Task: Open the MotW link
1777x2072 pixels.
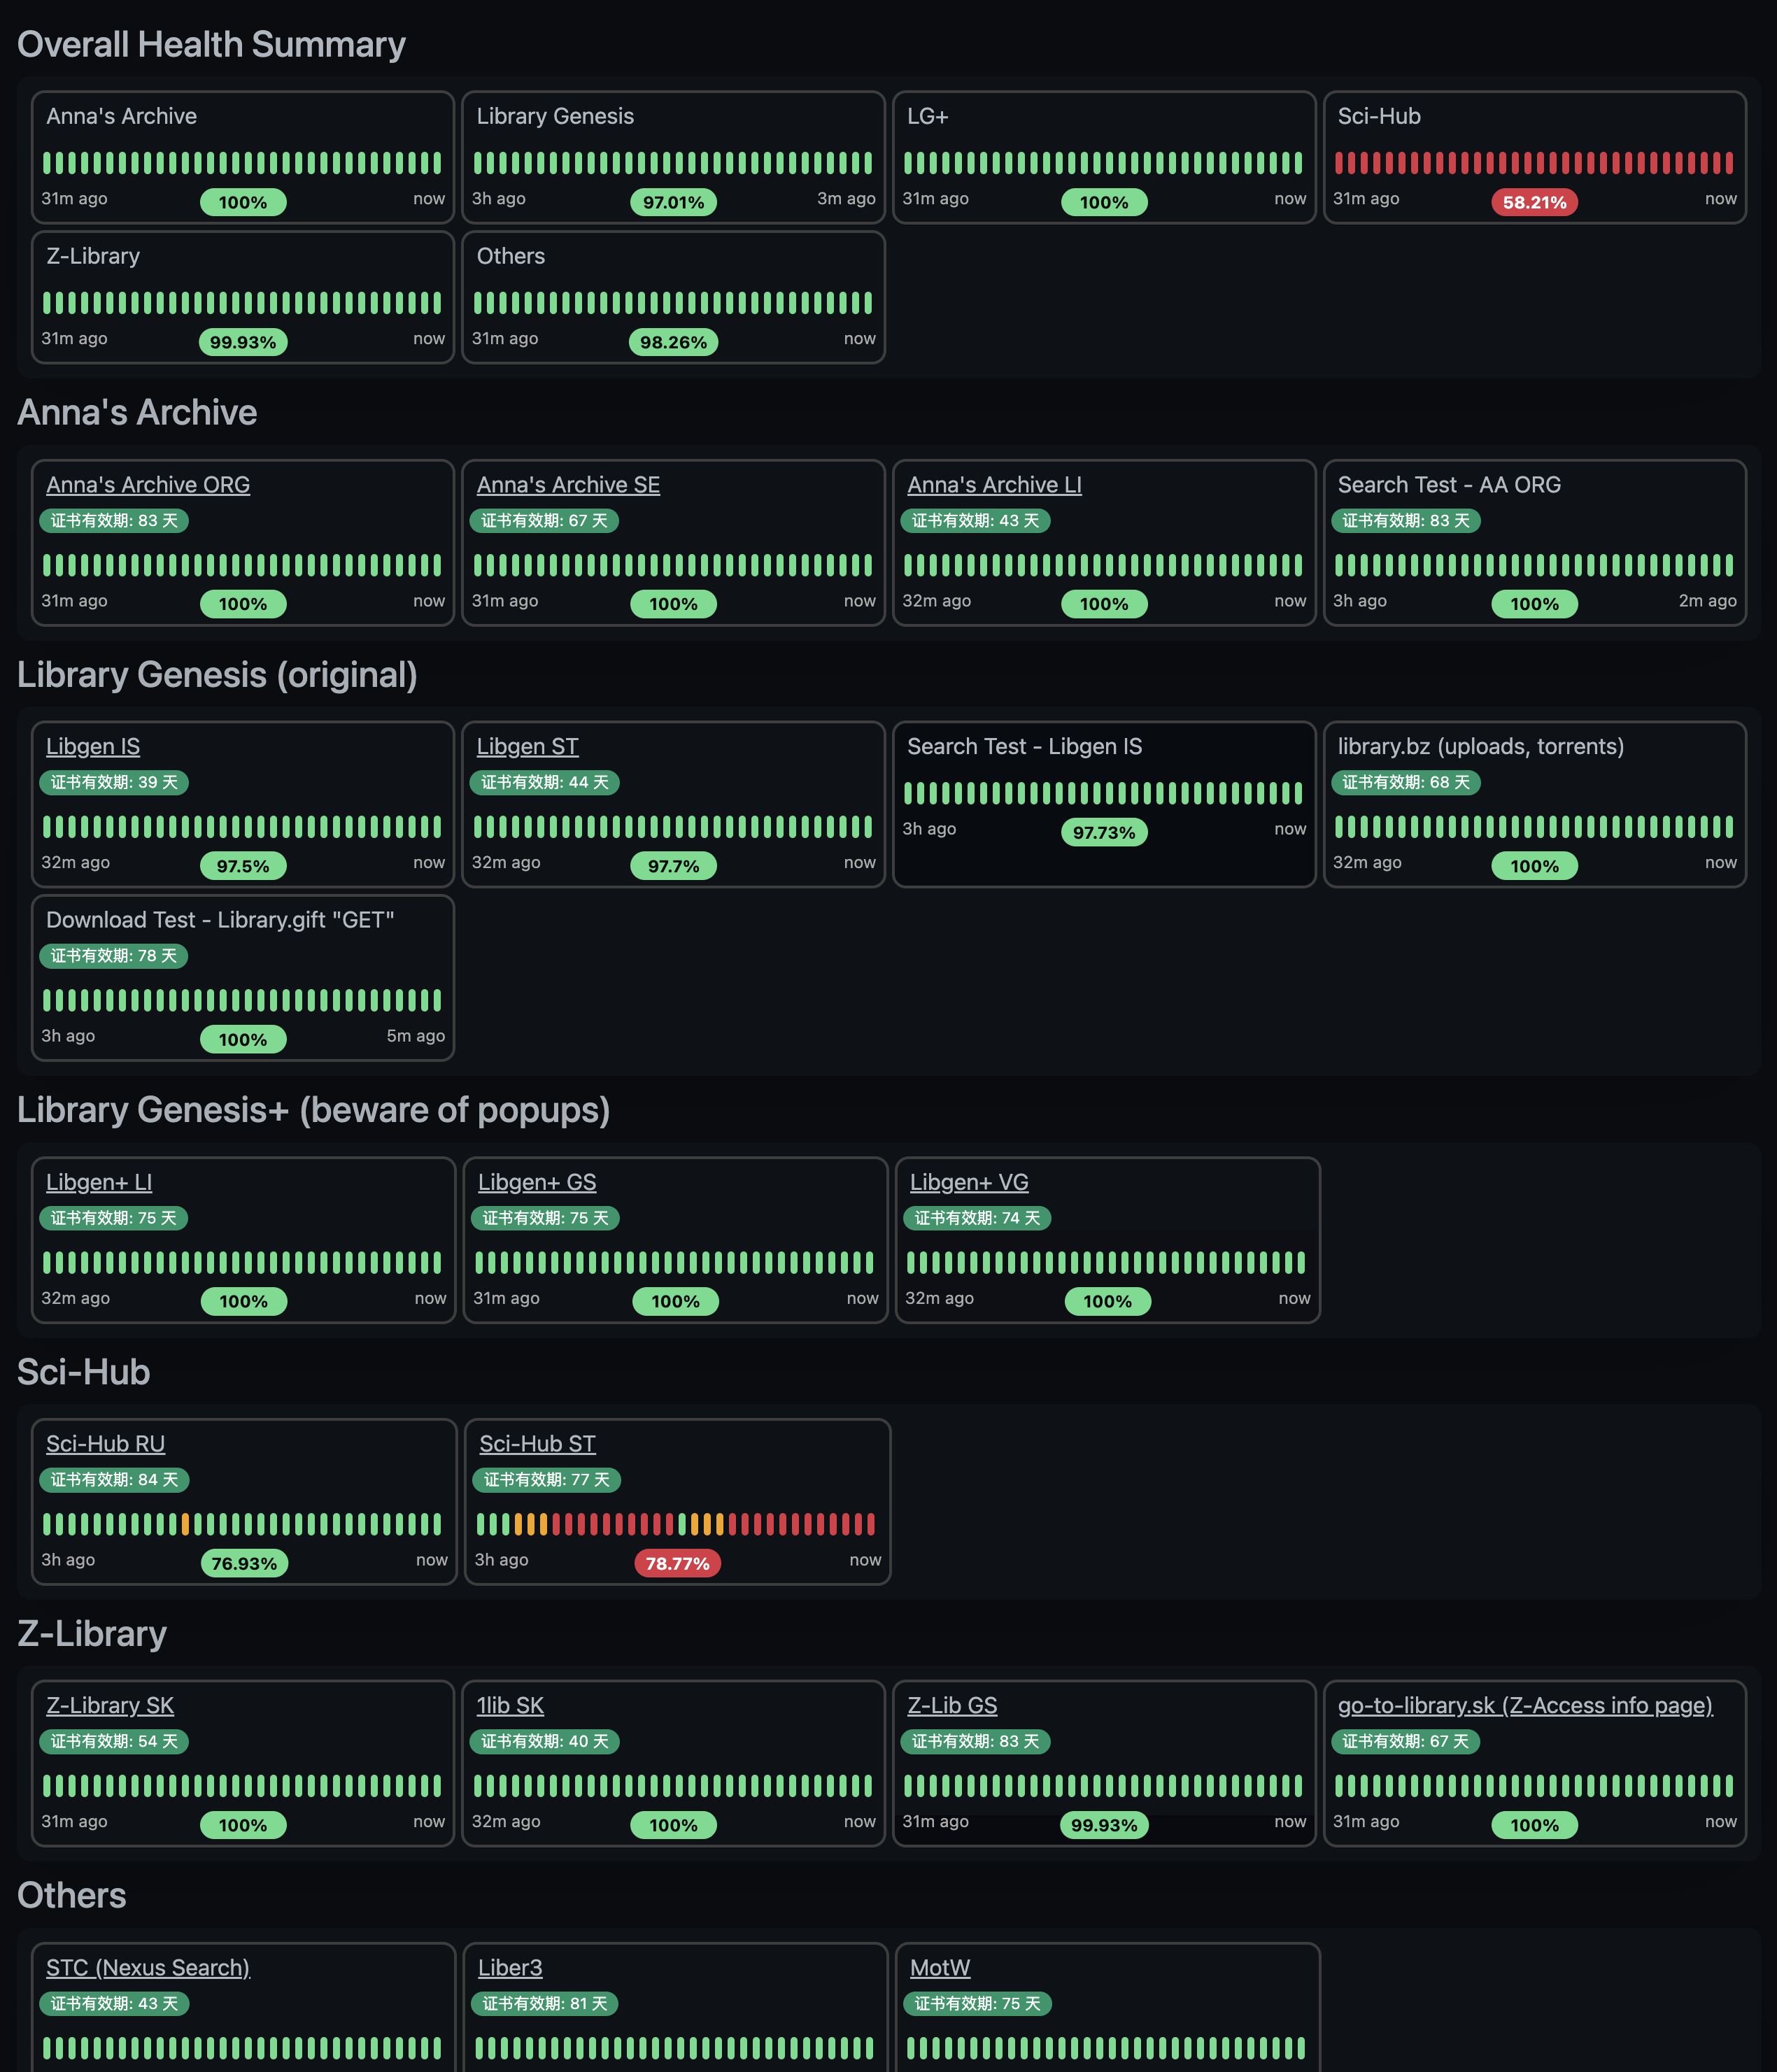Action: (940, 1968)
